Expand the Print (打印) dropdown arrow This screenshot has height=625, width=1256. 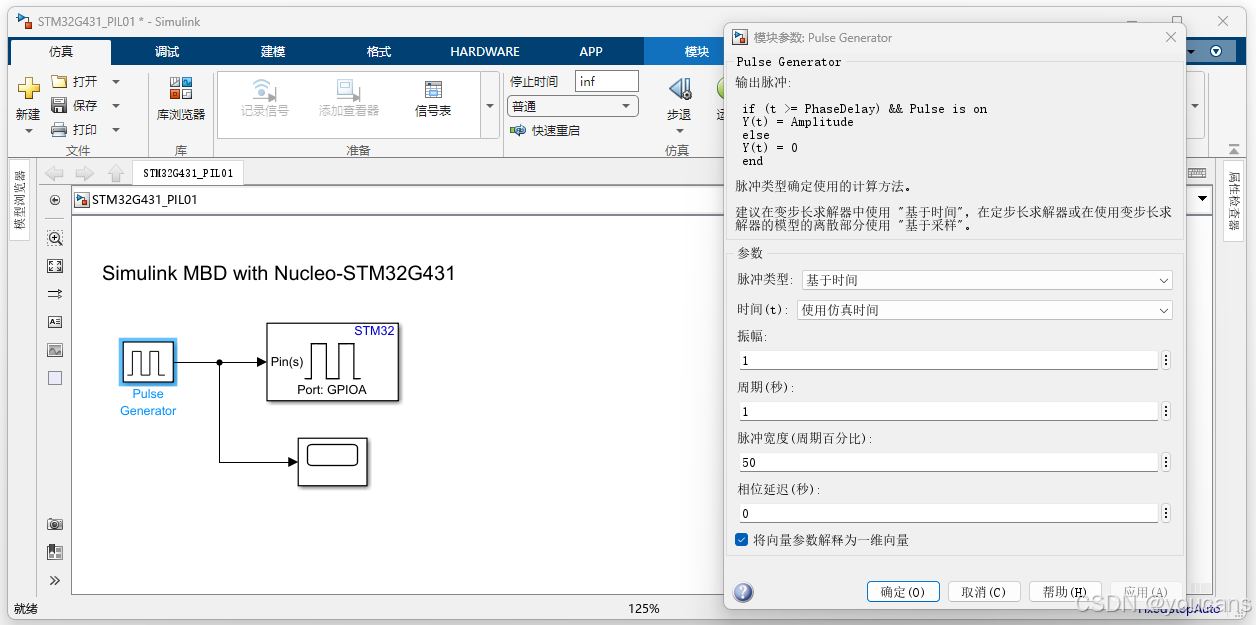coord(116,130)
